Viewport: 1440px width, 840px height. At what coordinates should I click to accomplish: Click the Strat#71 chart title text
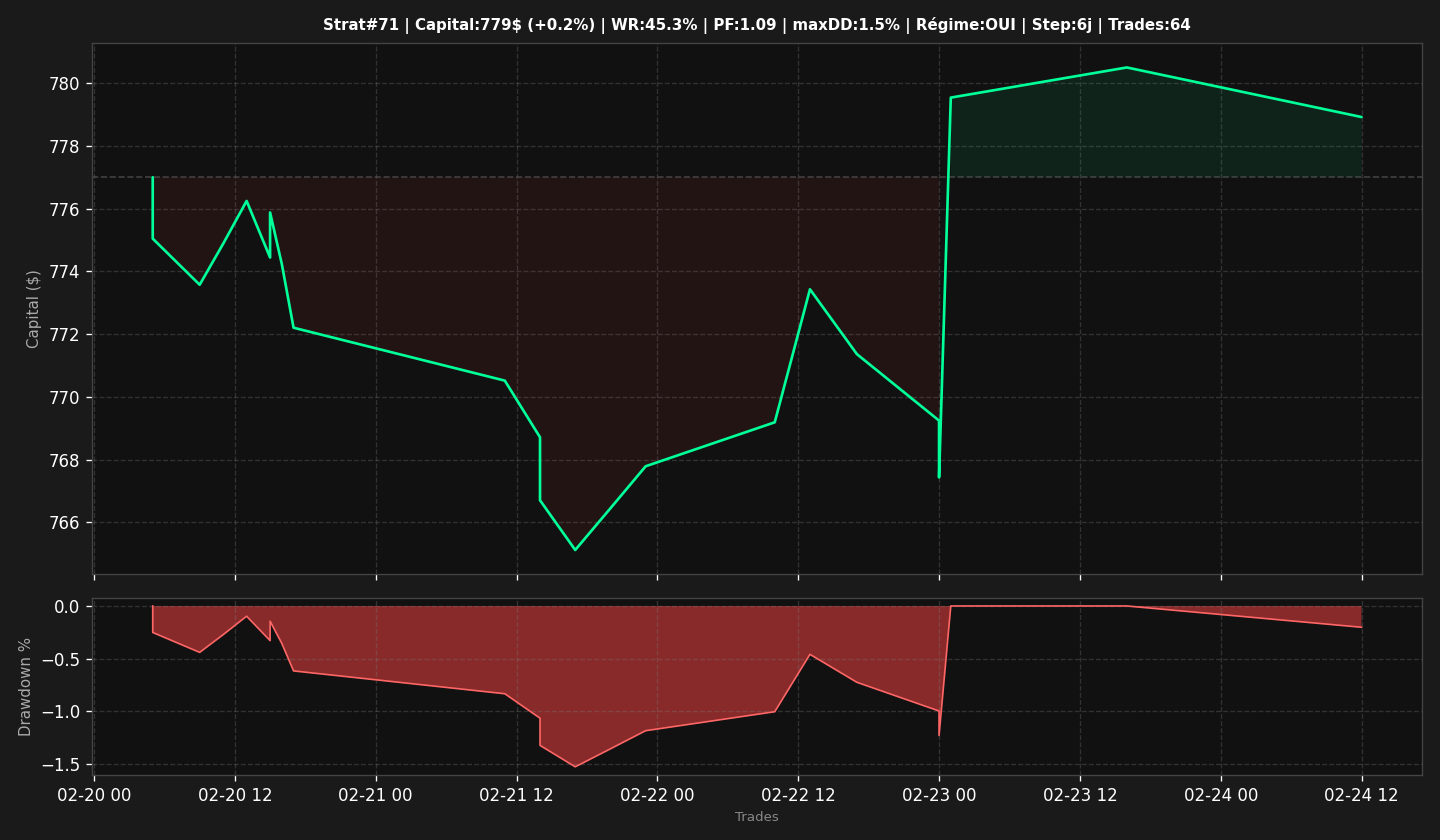click(757, 25)
